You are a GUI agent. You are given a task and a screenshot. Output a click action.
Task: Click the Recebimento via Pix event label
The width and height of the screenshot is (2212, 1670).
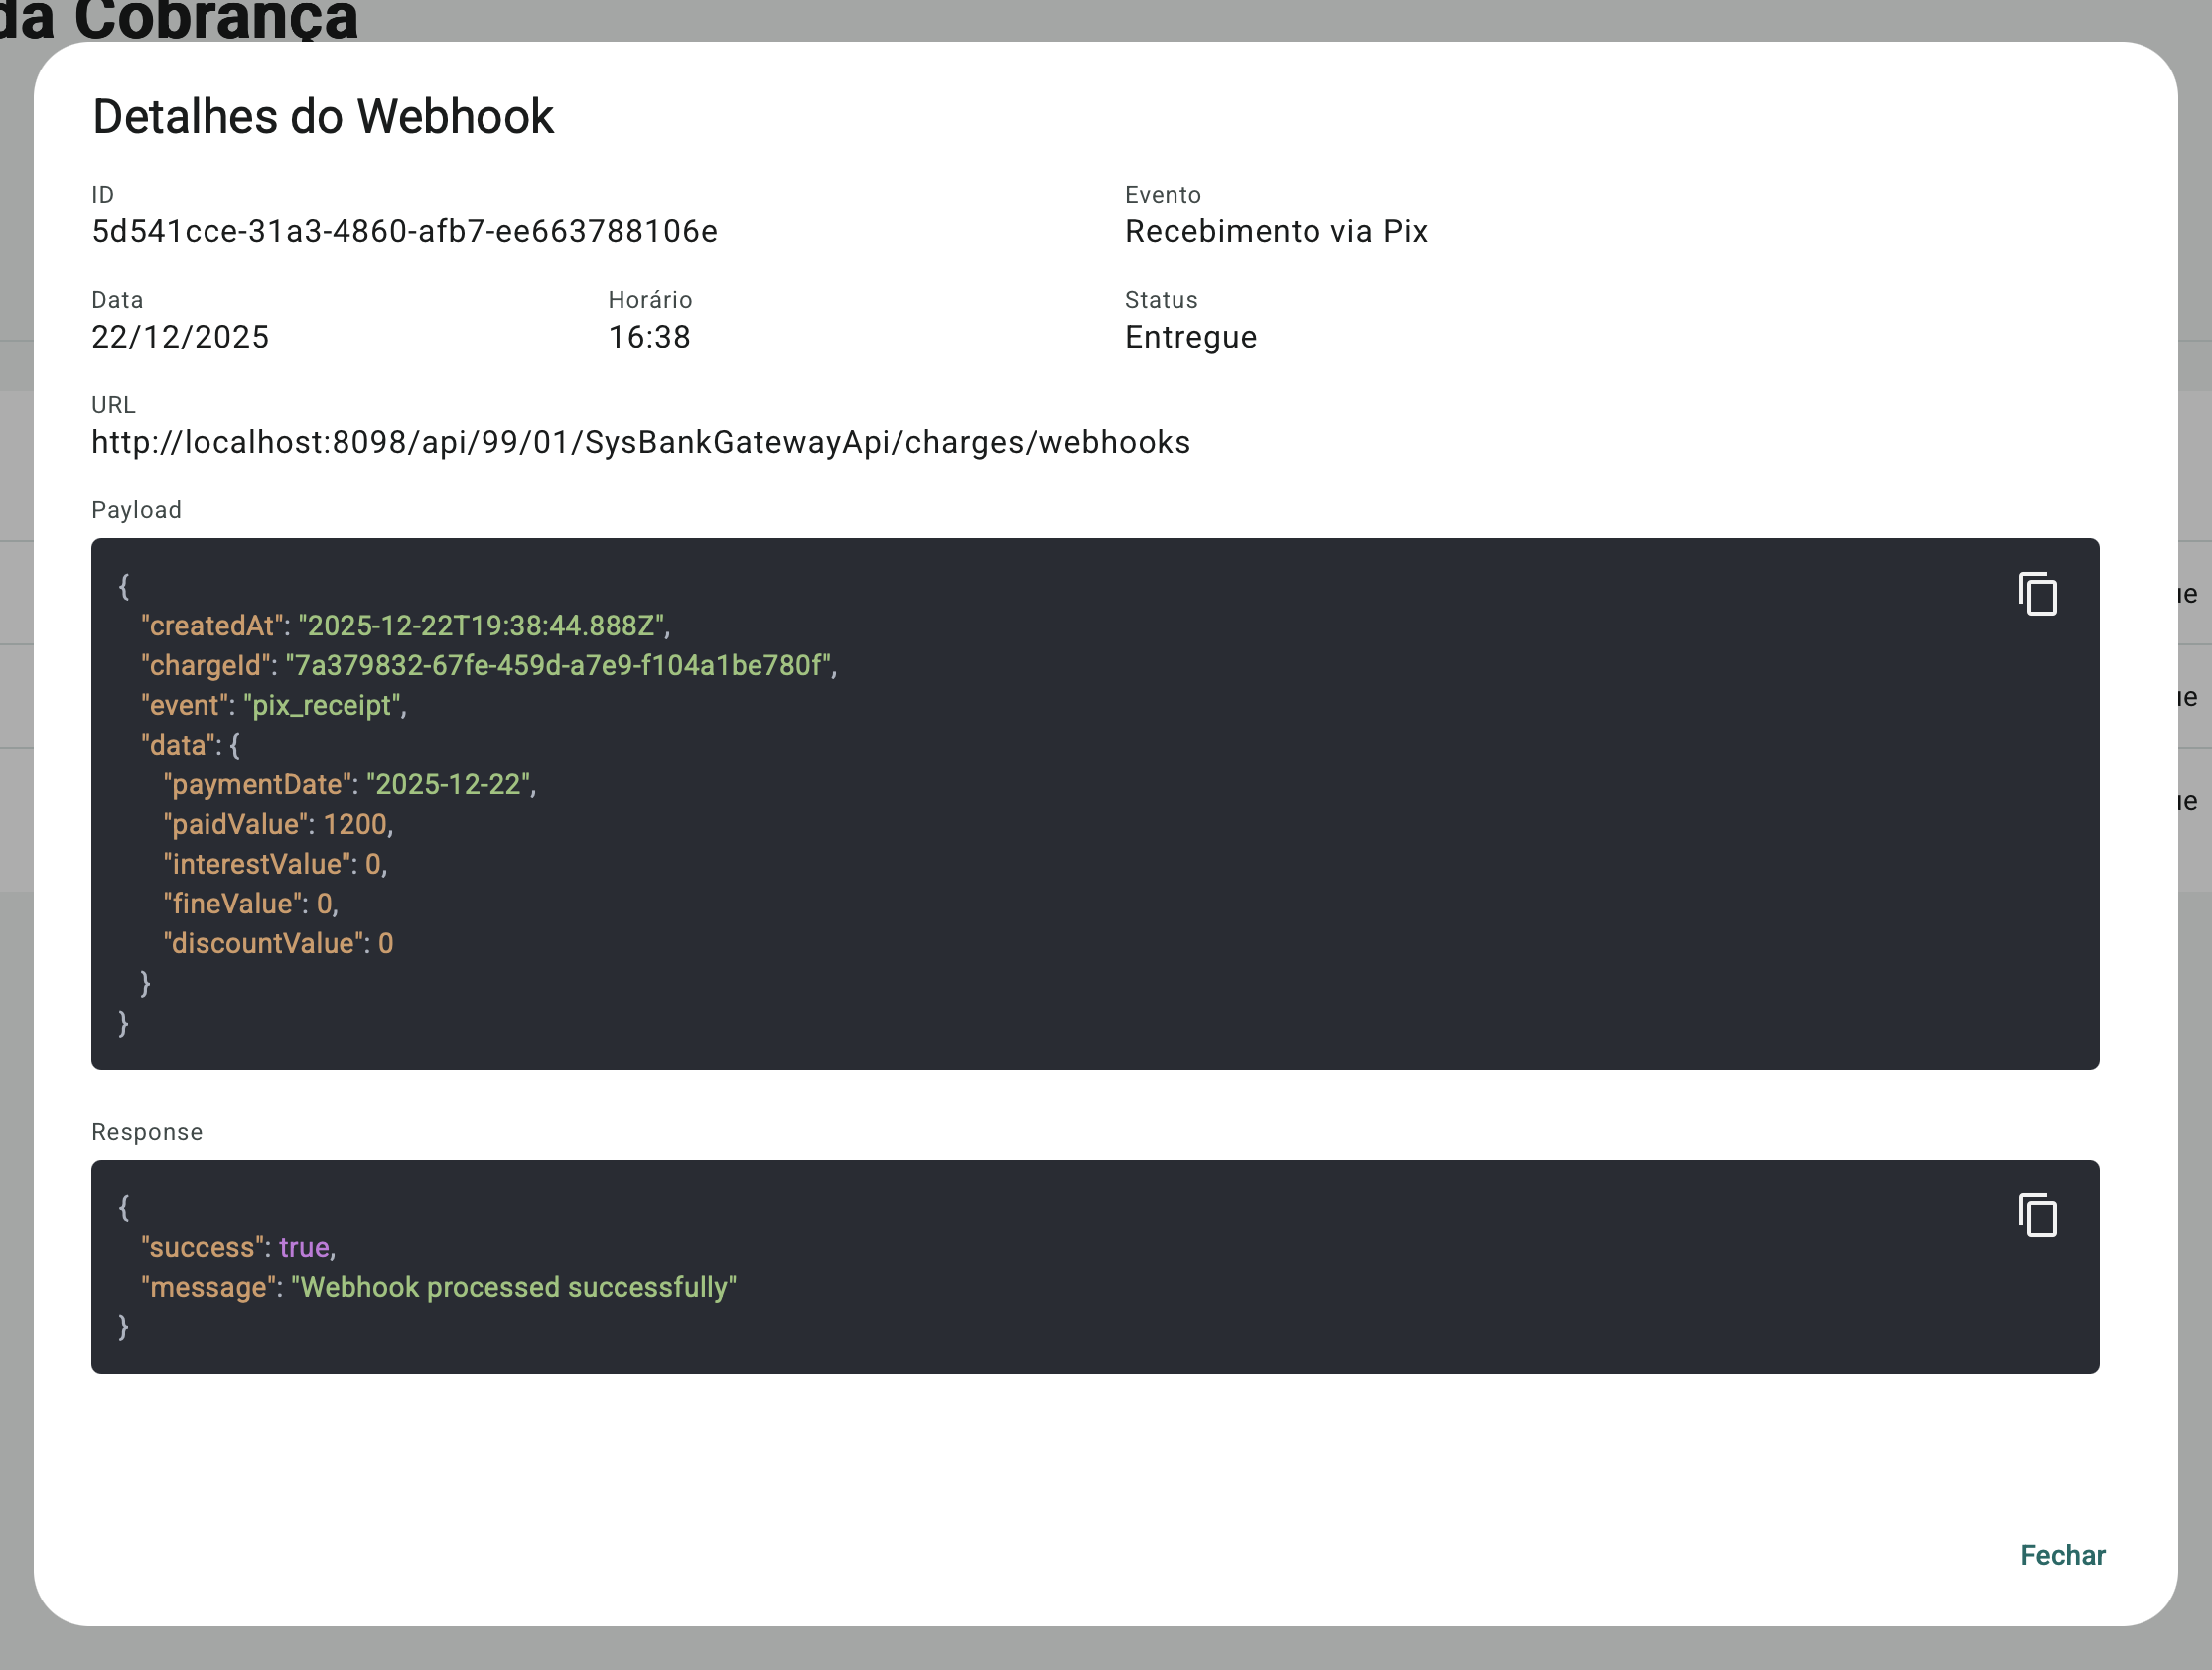(x=1276, y=231)
